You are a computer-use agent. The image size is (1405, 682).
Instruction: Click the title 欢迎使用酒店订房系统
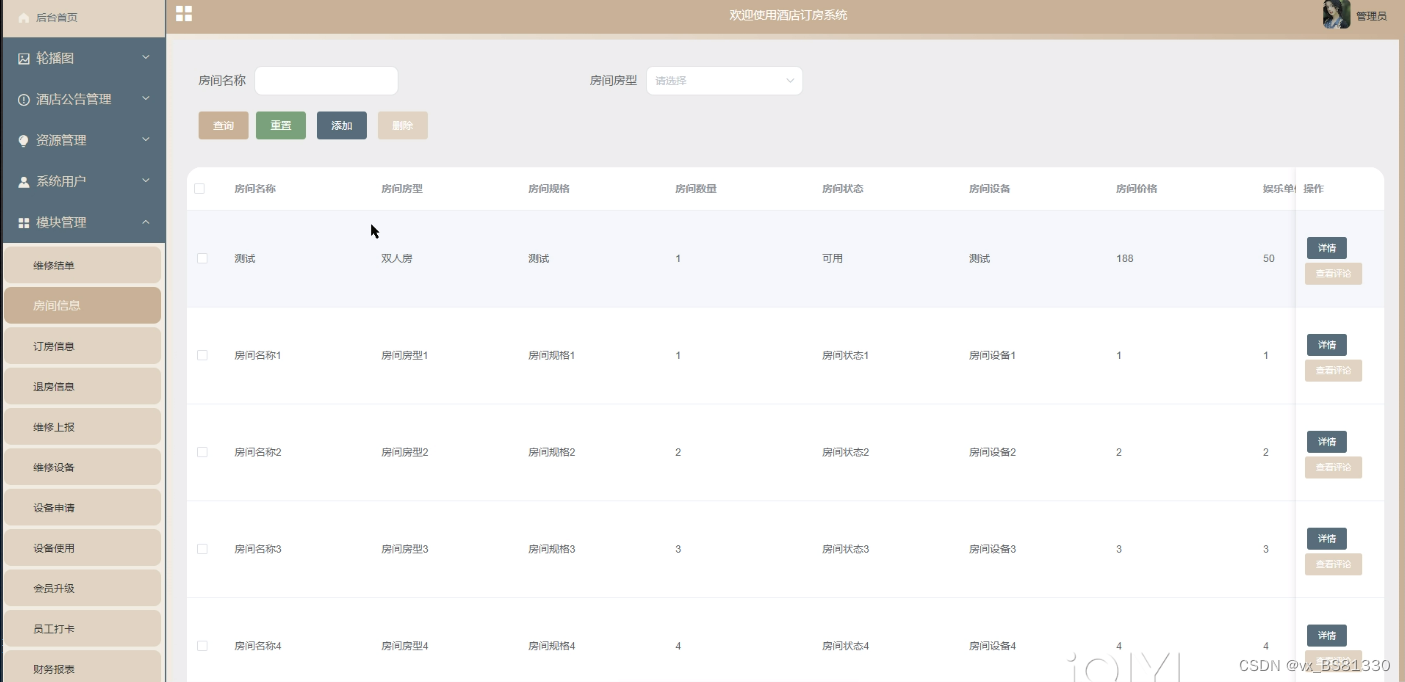click(x=789, y=15)
